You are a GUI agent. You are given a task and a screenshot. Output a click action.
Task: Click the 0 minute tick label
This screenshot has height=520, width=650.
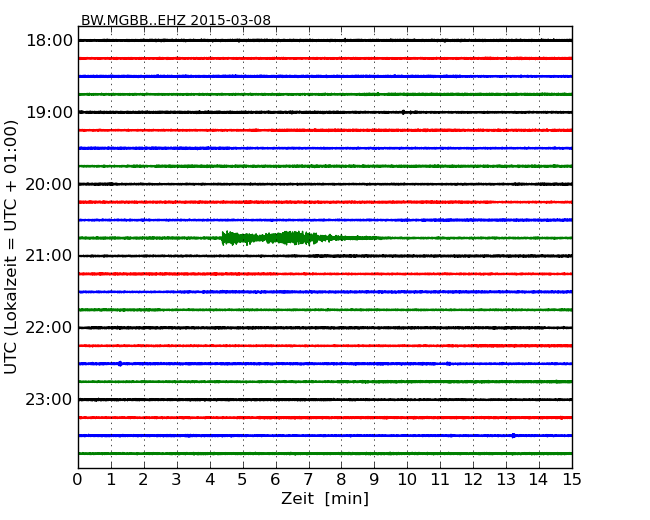pos(78,480)
